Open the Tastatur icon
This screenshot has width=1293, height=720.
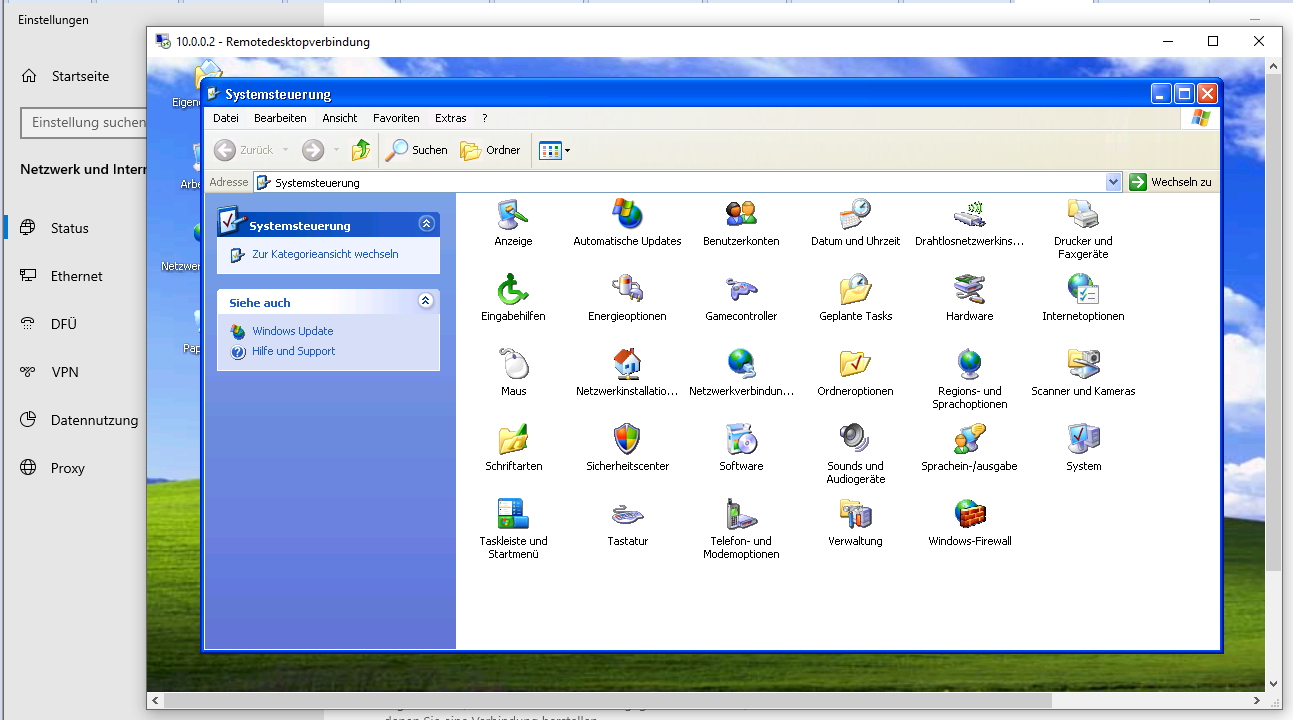(627, 514)
